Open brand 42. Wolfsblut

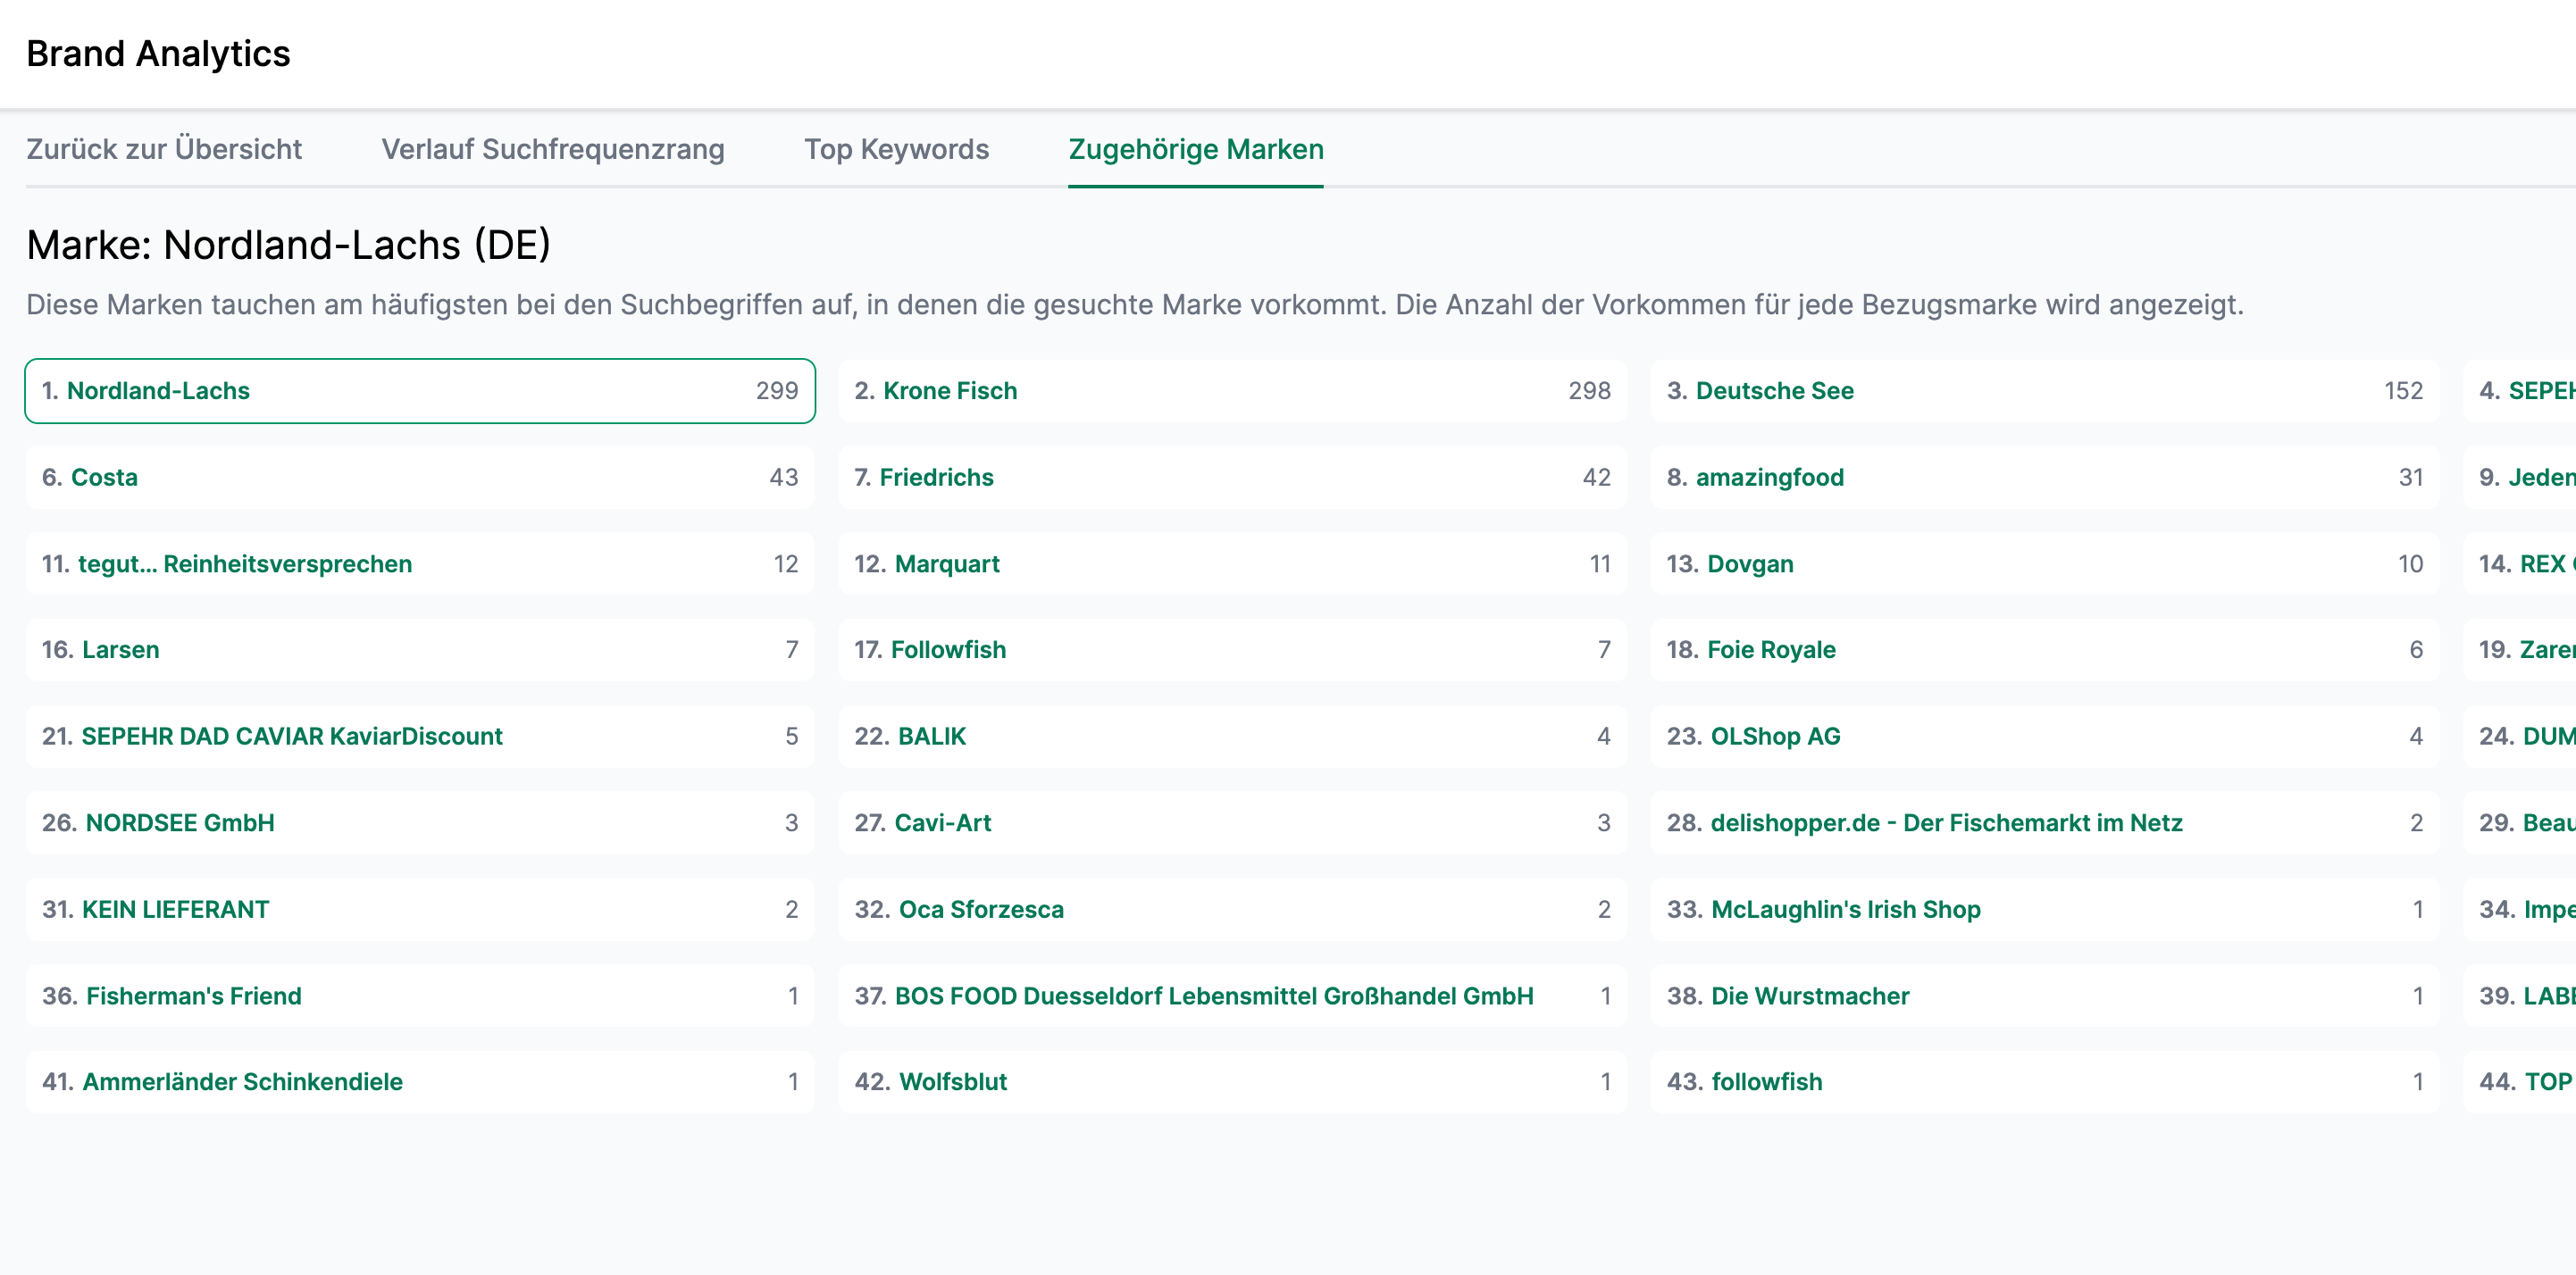pos(1232,1082)
